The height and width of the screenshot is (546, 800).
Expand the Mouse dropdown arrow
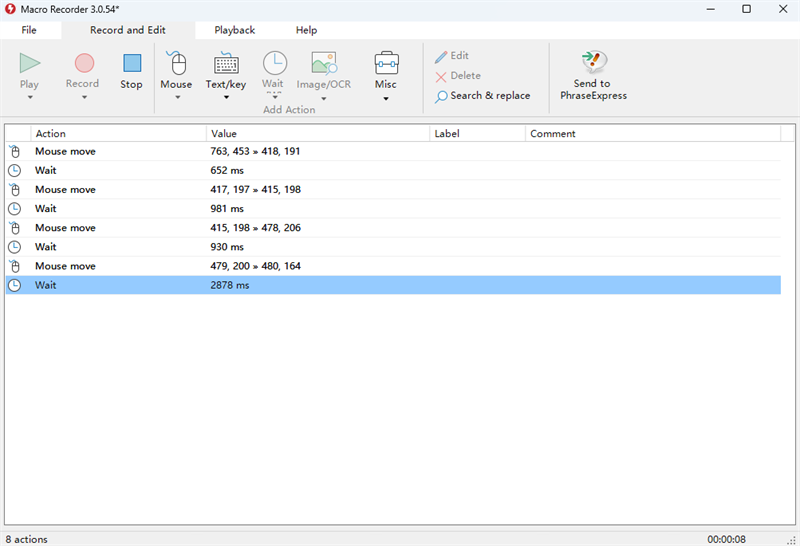point(177,98)
